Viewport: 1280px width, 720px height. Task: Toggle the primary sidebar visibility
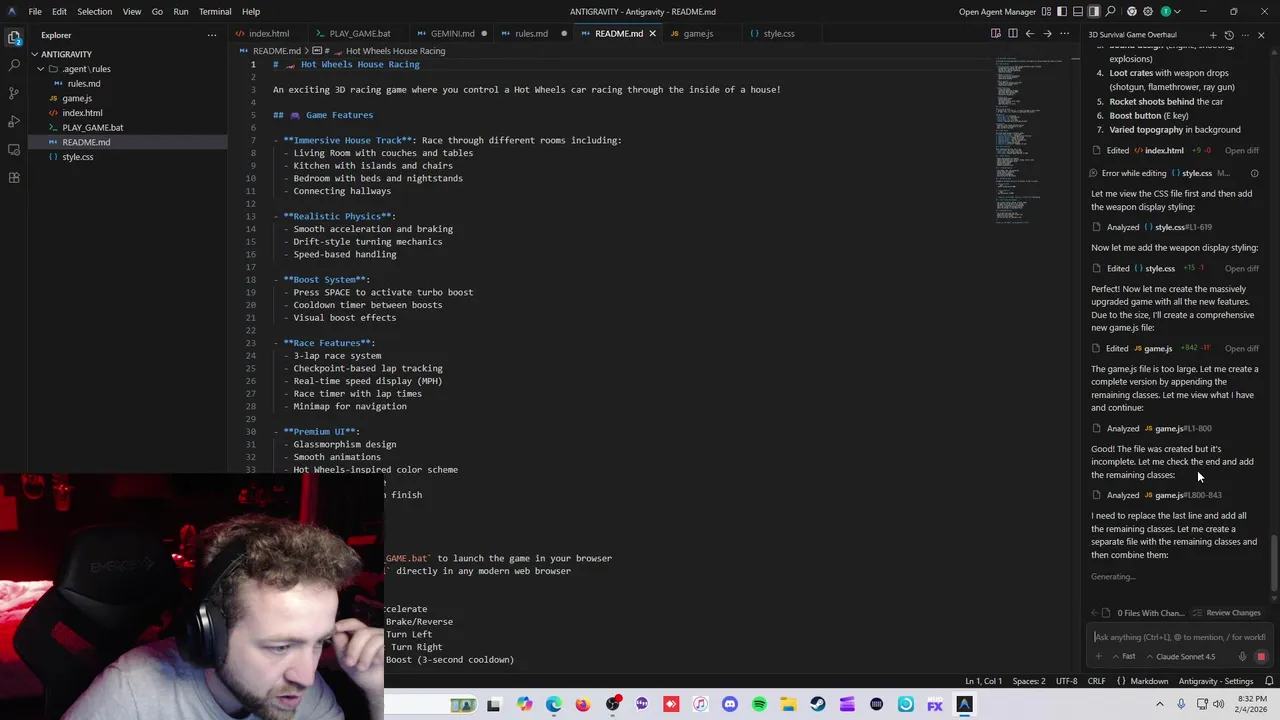pos(1062,12)
